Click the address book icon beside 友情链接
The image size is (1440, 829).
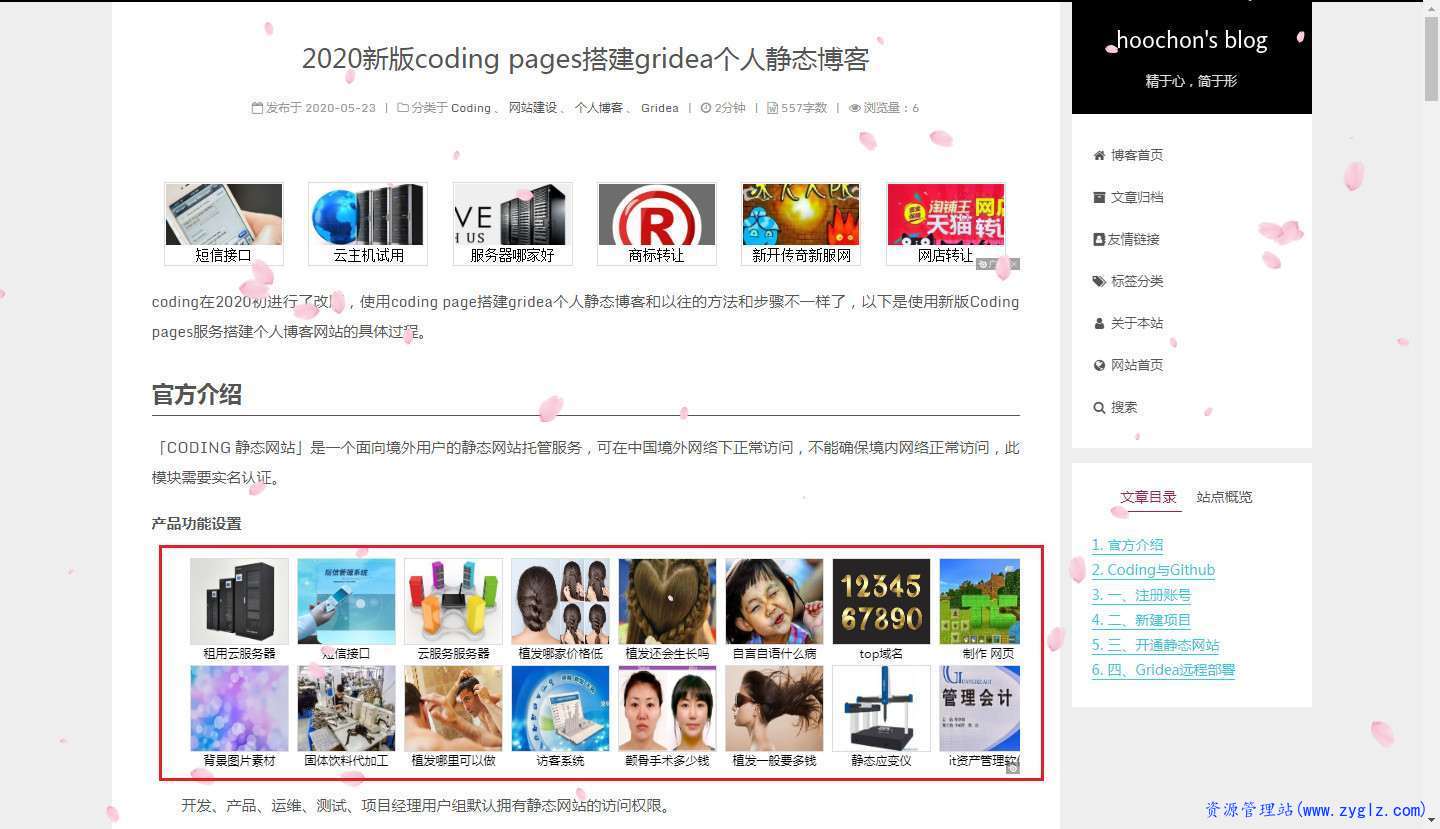(1099, 239)
